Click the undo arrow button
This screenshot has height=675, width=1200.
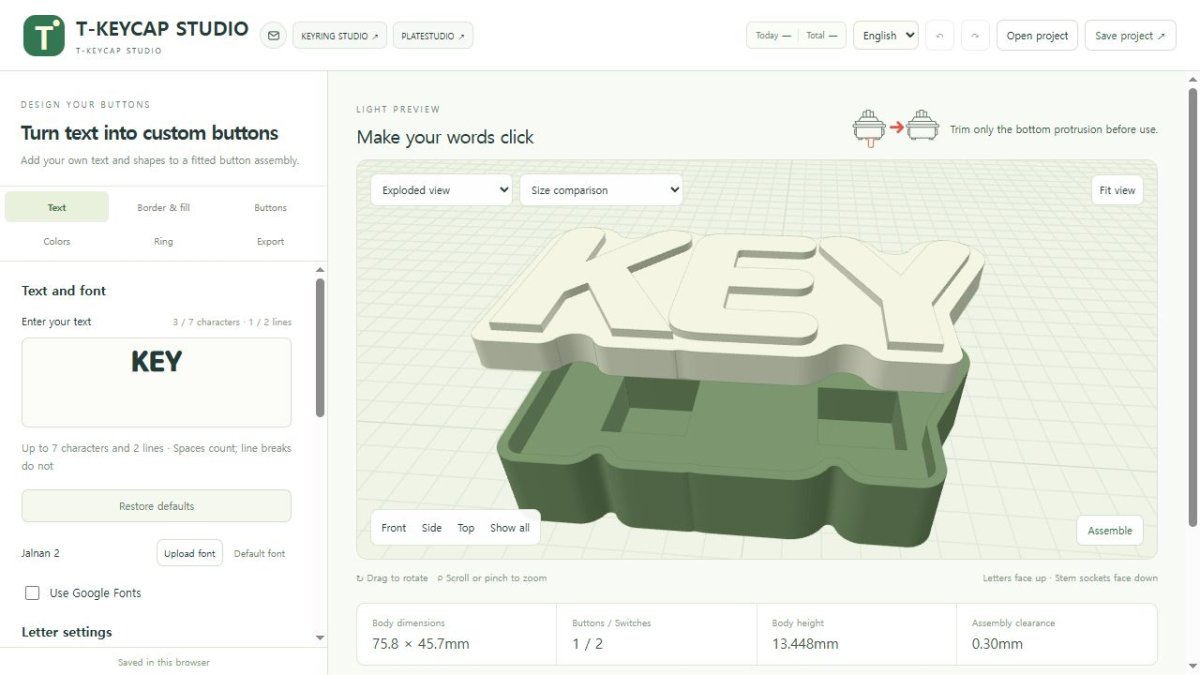click(939, 36)
